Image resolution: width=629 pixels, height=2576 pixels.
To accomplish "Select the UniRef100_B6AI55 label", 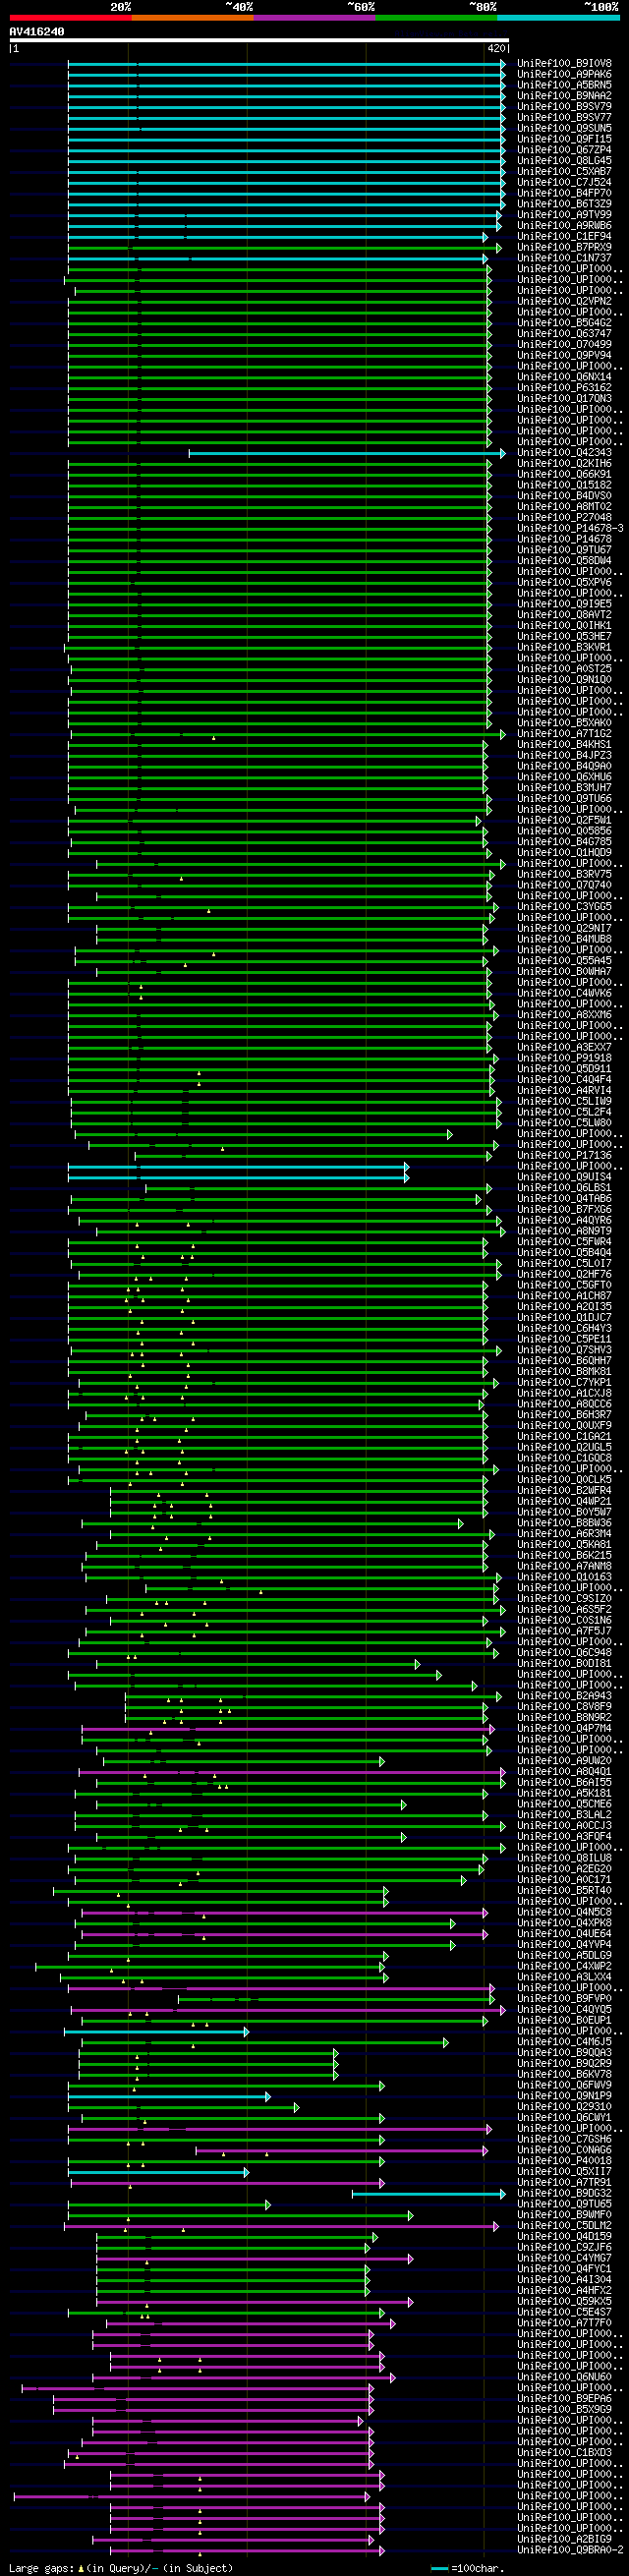I will click(564, 1783).
